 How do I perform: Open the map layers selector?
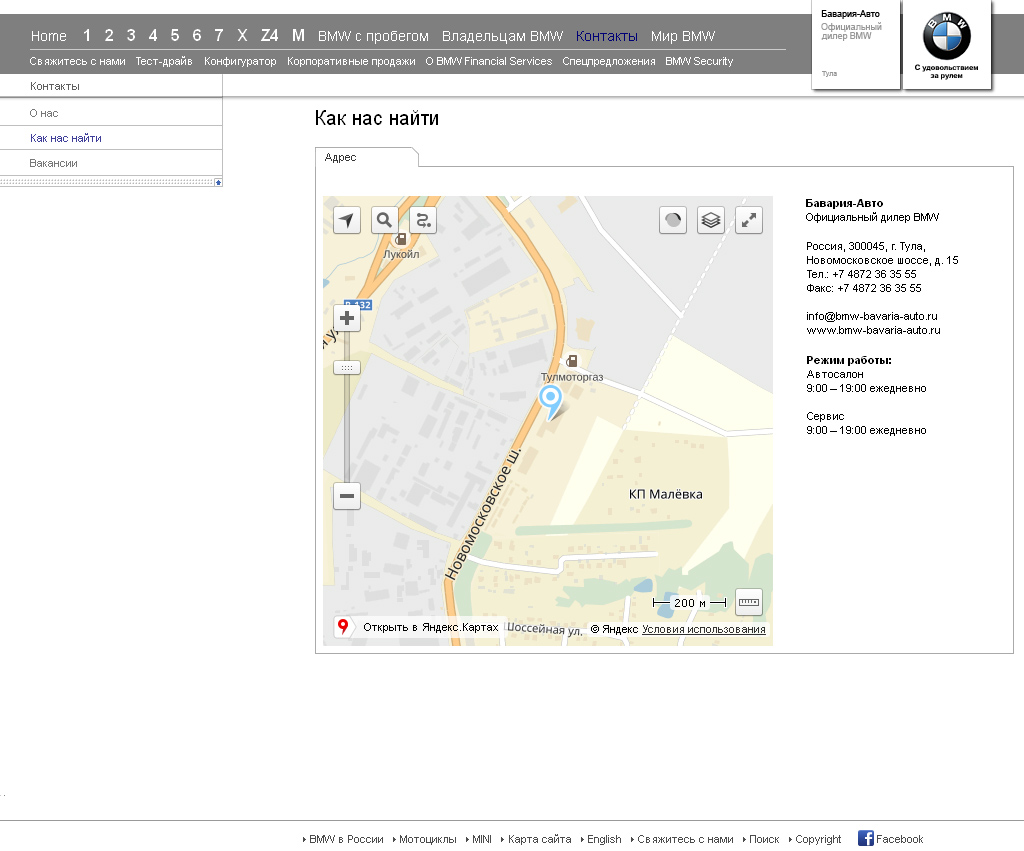(x=711, y=220)
